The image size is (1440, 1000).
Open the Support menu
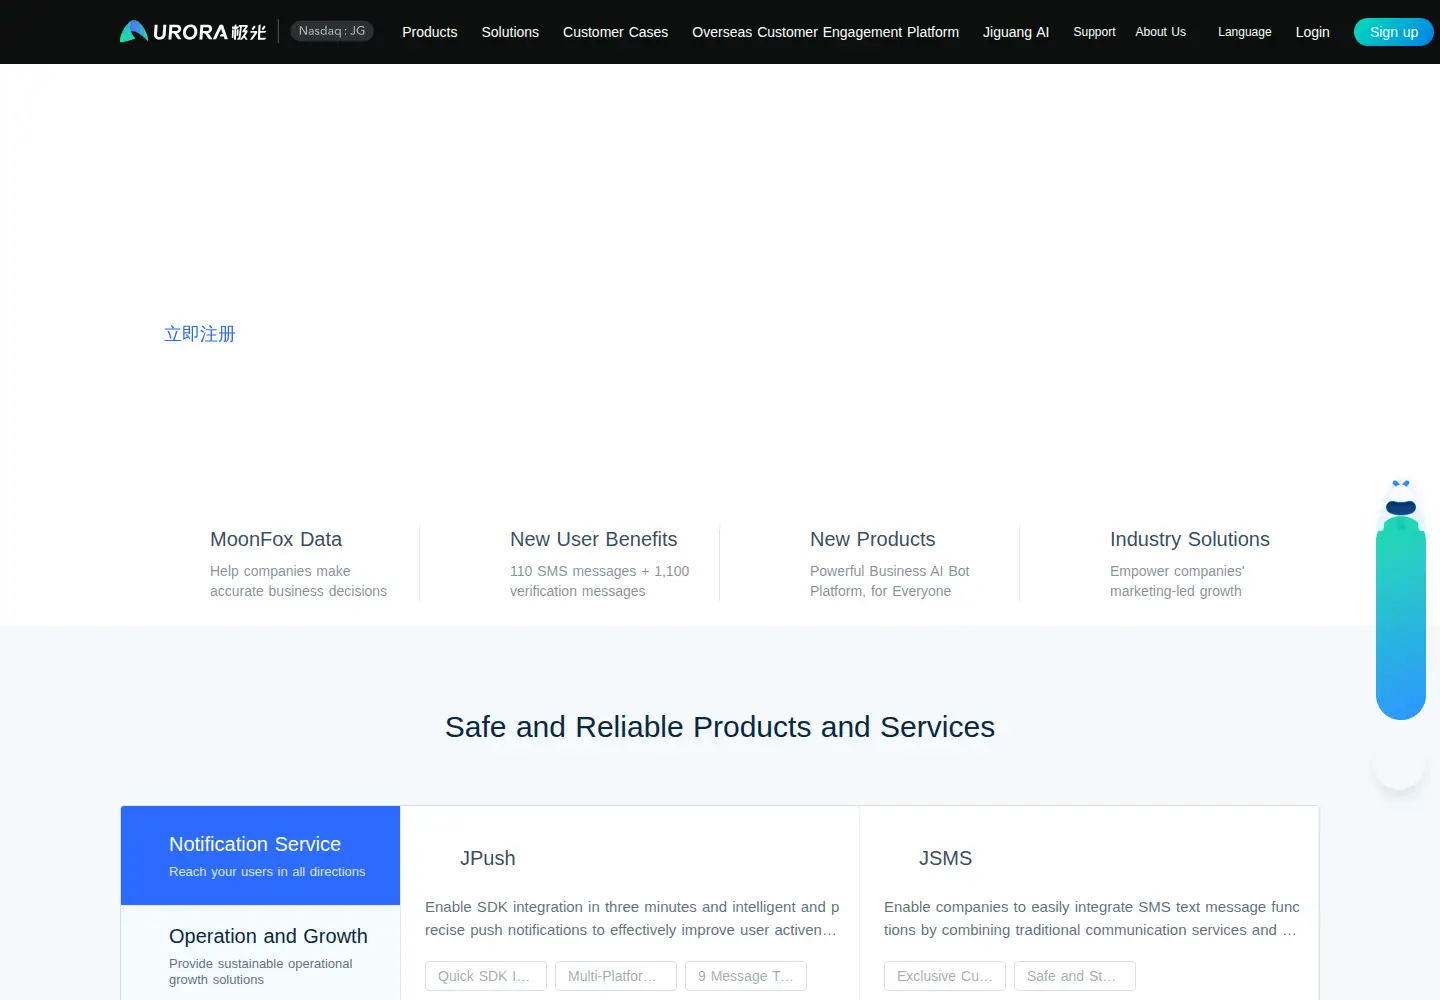(x=1094, y=32)
